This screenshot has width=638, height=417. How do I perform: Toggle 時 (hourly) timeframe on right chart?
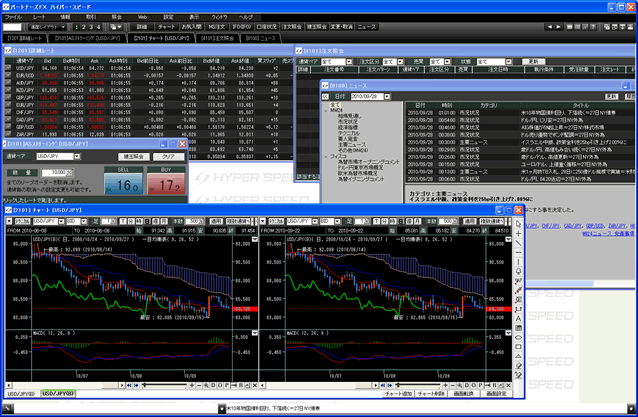click(393, 221)
